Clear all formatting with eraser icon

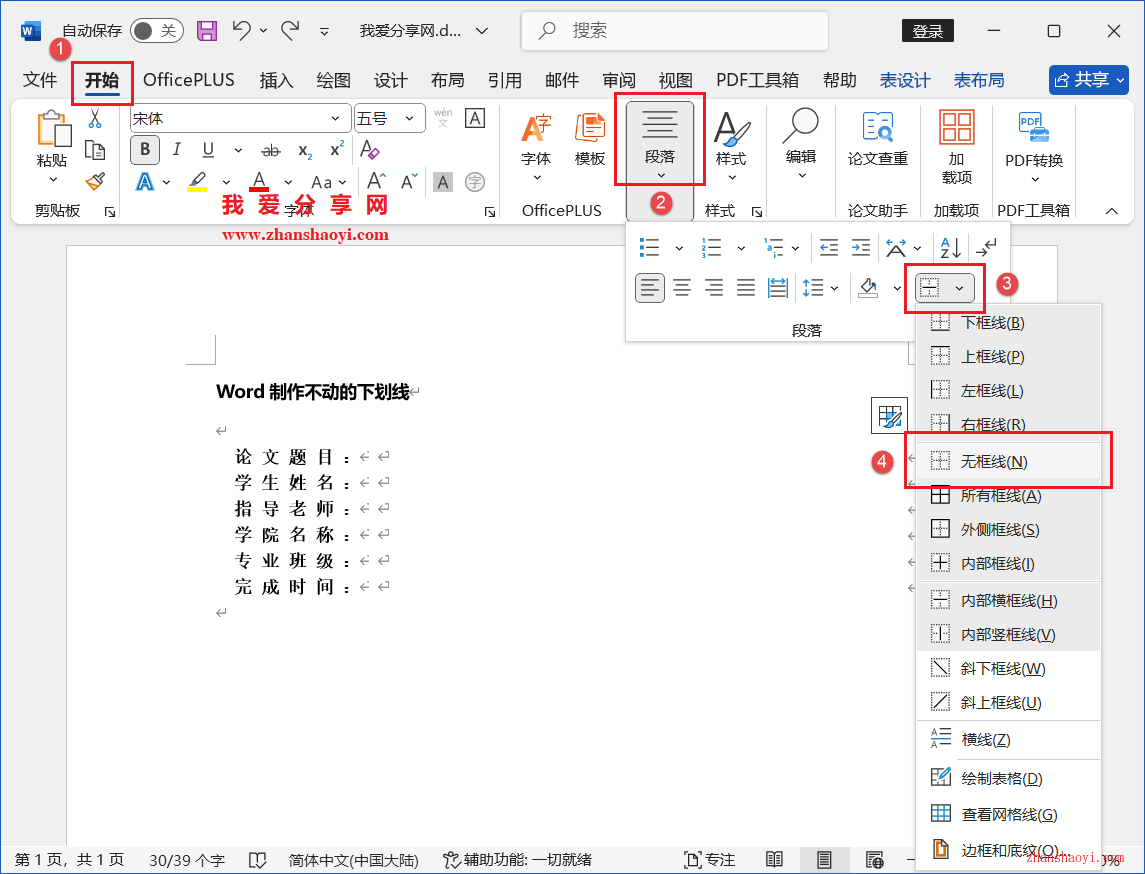(369, 150)
